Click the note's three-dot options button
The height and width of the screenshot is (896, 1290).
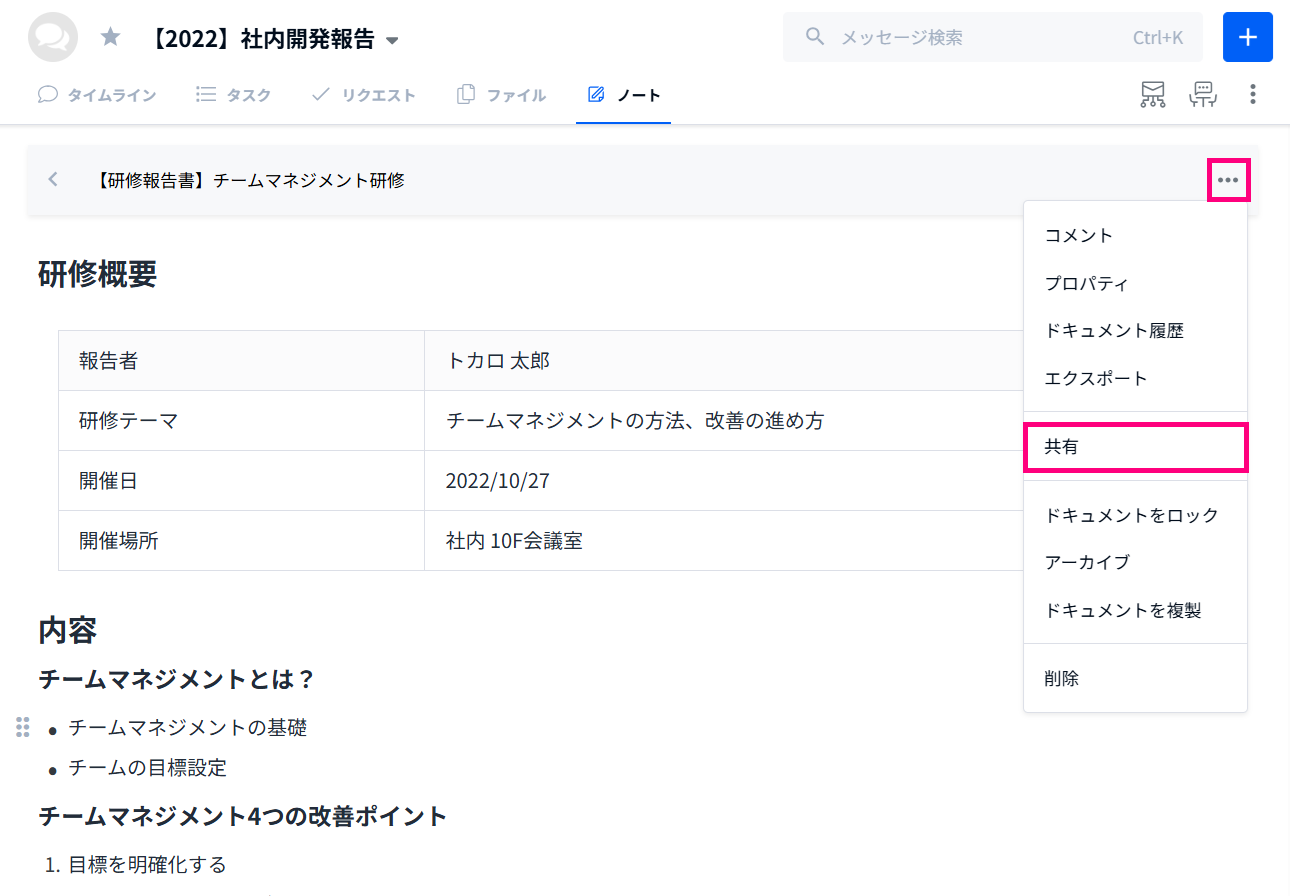pyautogui.click(x=1228, y=180)
